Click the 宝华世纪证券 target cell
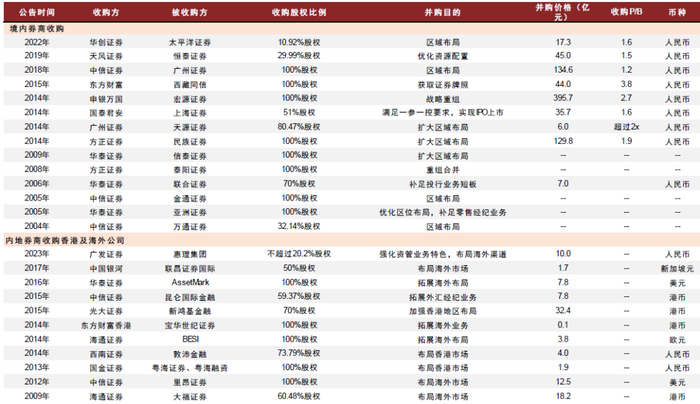Viewport: 700px width, 404px height. point(190,325)
